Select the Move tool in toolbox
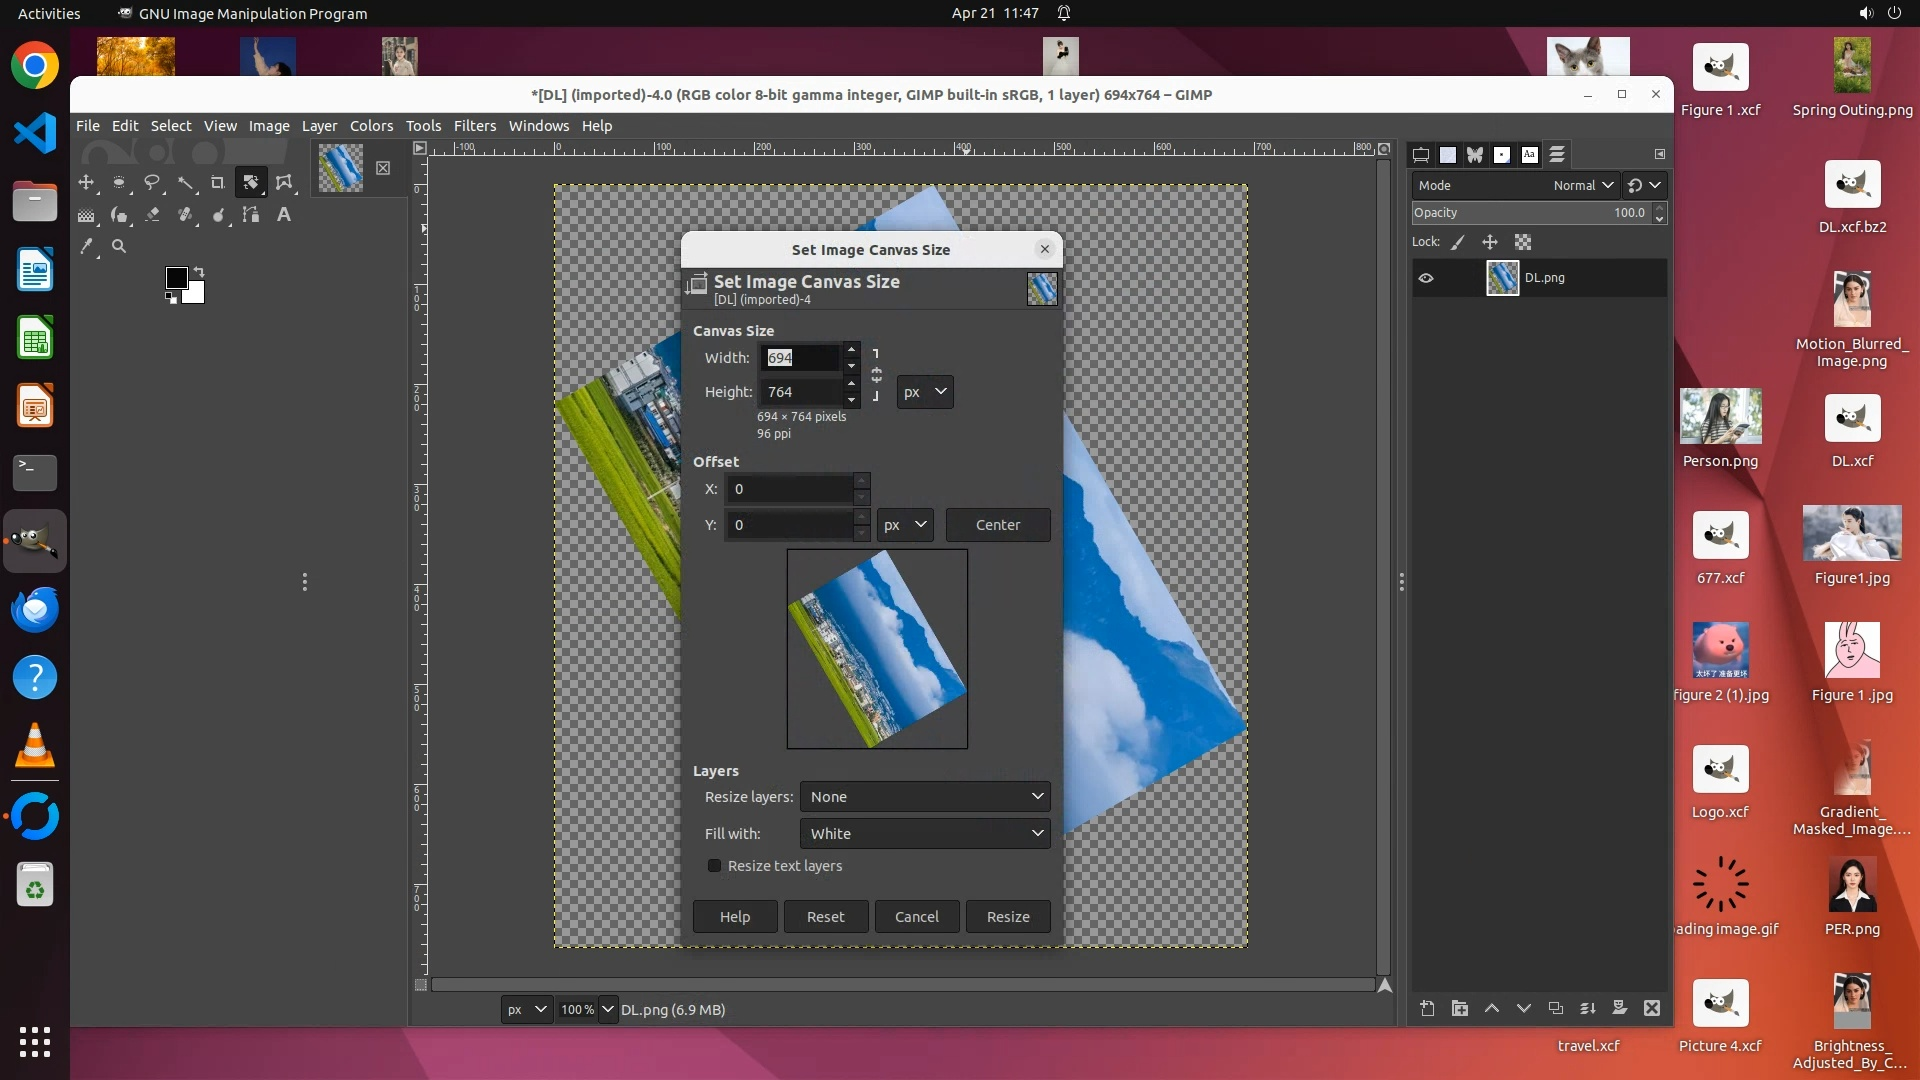Screen dimensions: 1920x1080 86,183
